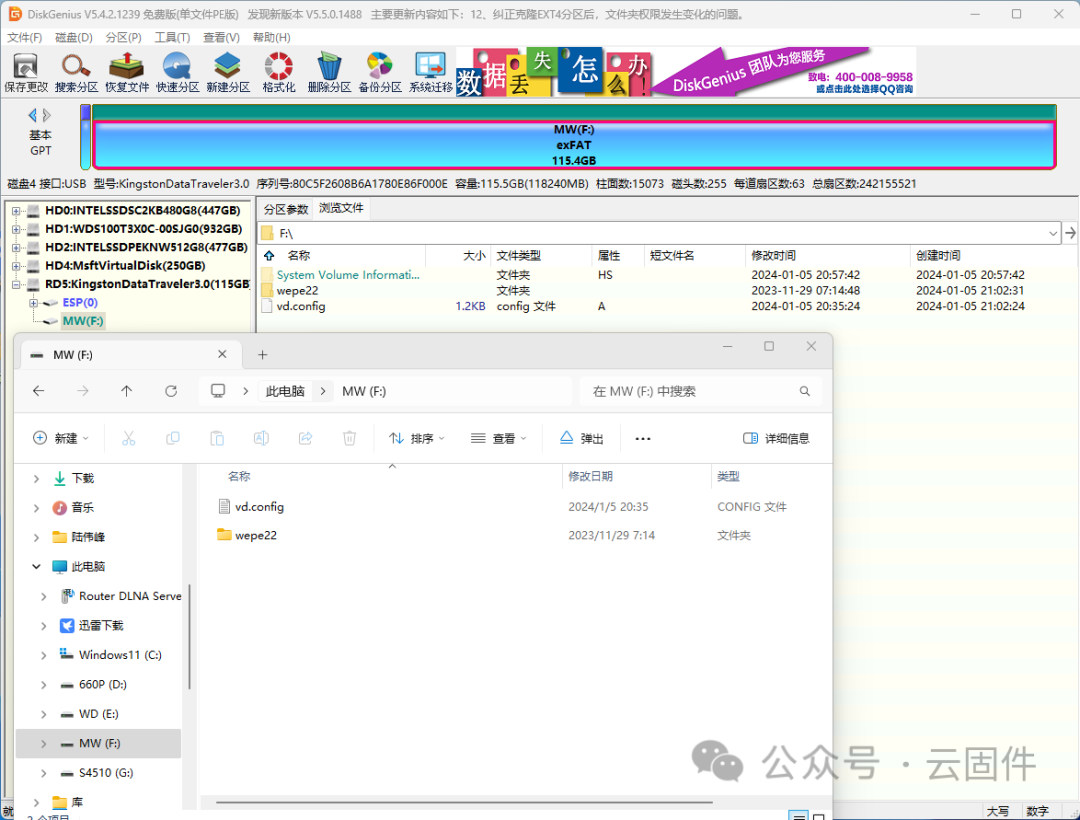
Task: Open the Backup Partition (备份分区) tool
Action: (380, 72)
